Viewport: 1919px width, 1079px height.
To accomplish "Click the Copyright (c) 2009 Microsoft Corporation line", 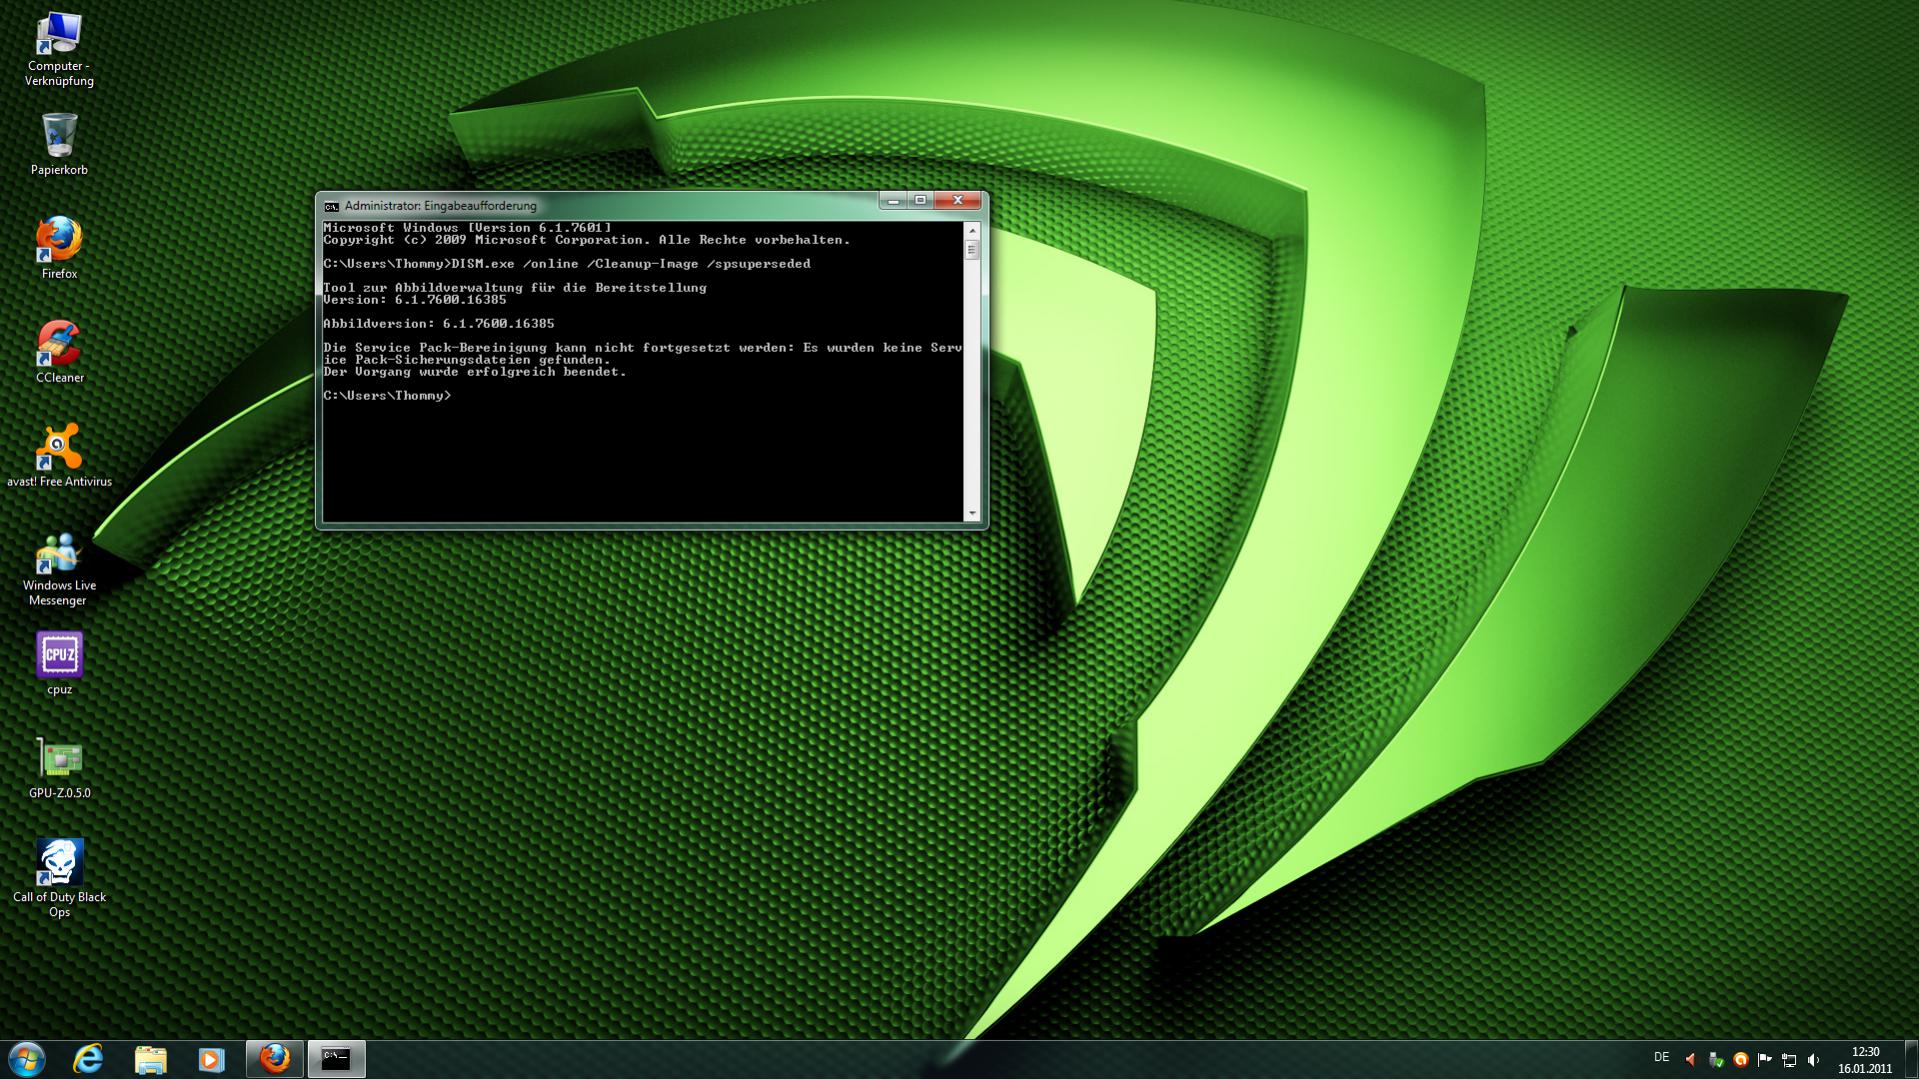I will [587, 240].
